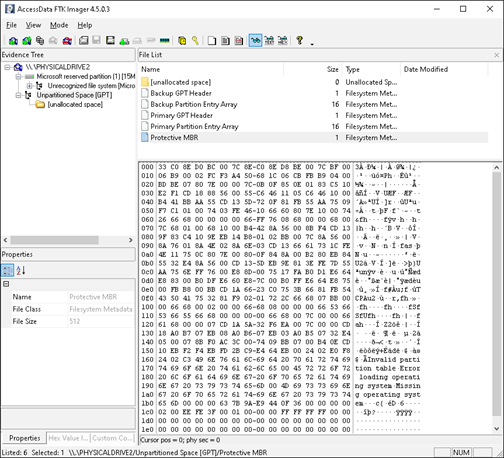Select Primary Partition Entry Array file
Screen dimensions: 504x458
194,126
